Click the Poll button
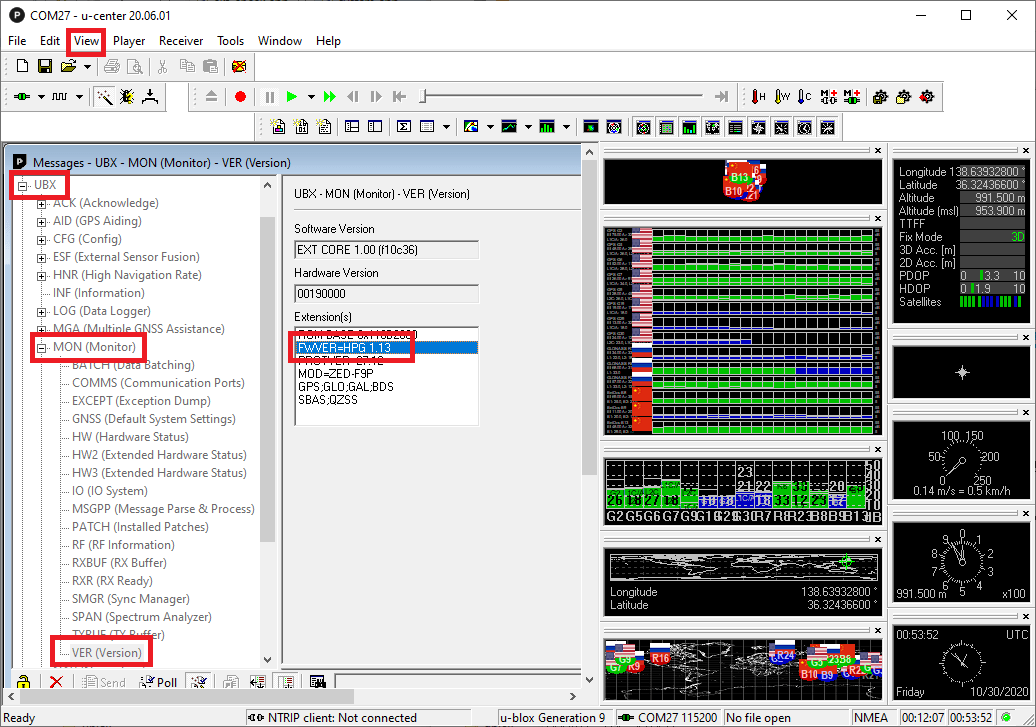Image resolution: width=1036 pixels, height=727 pixels. 158,682
